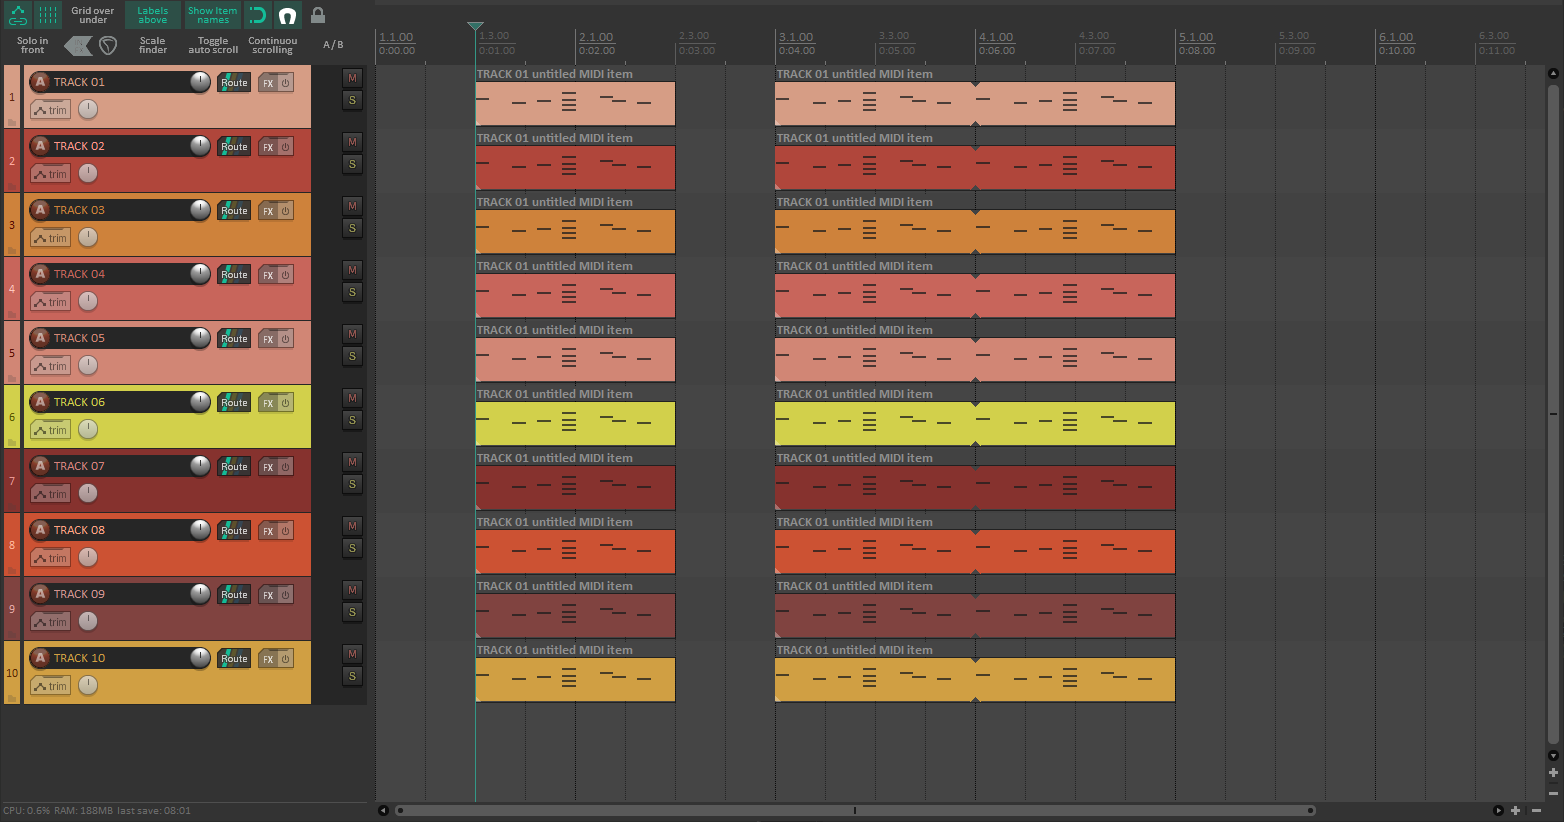Image resolution: width=1564 pixels, height=822 pixels.
Task: Toggle the grid lines toolbar icon
Action: (x=48, y=15)
